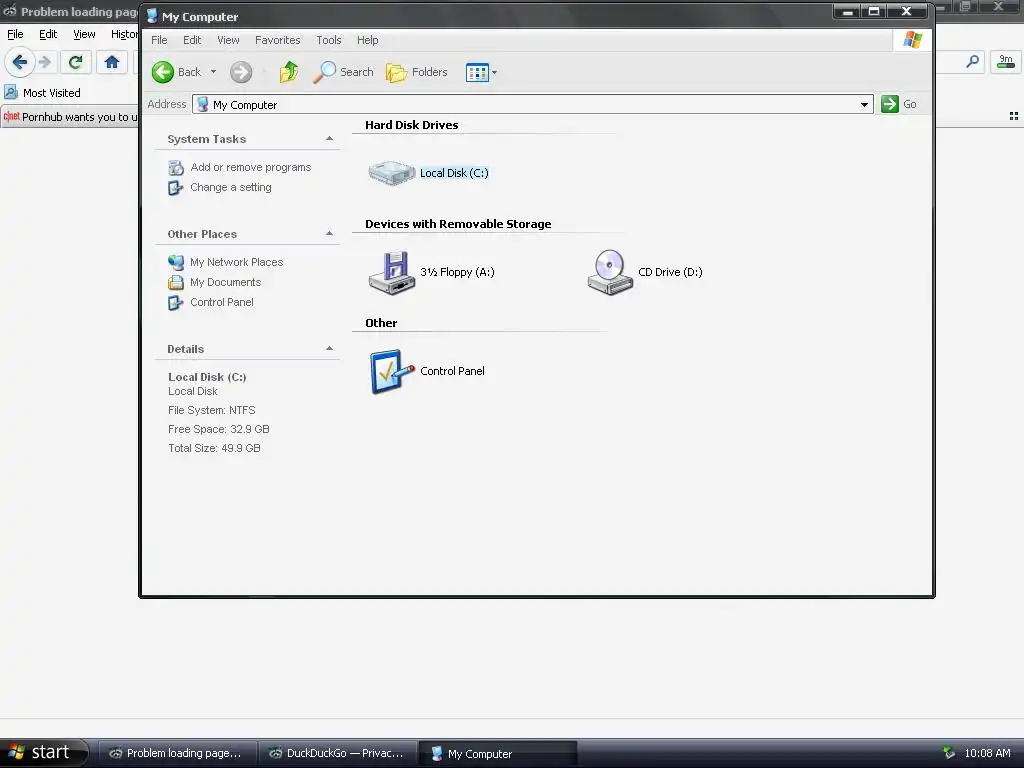Open the Edit menu in My Computer

tap(192, 40)
